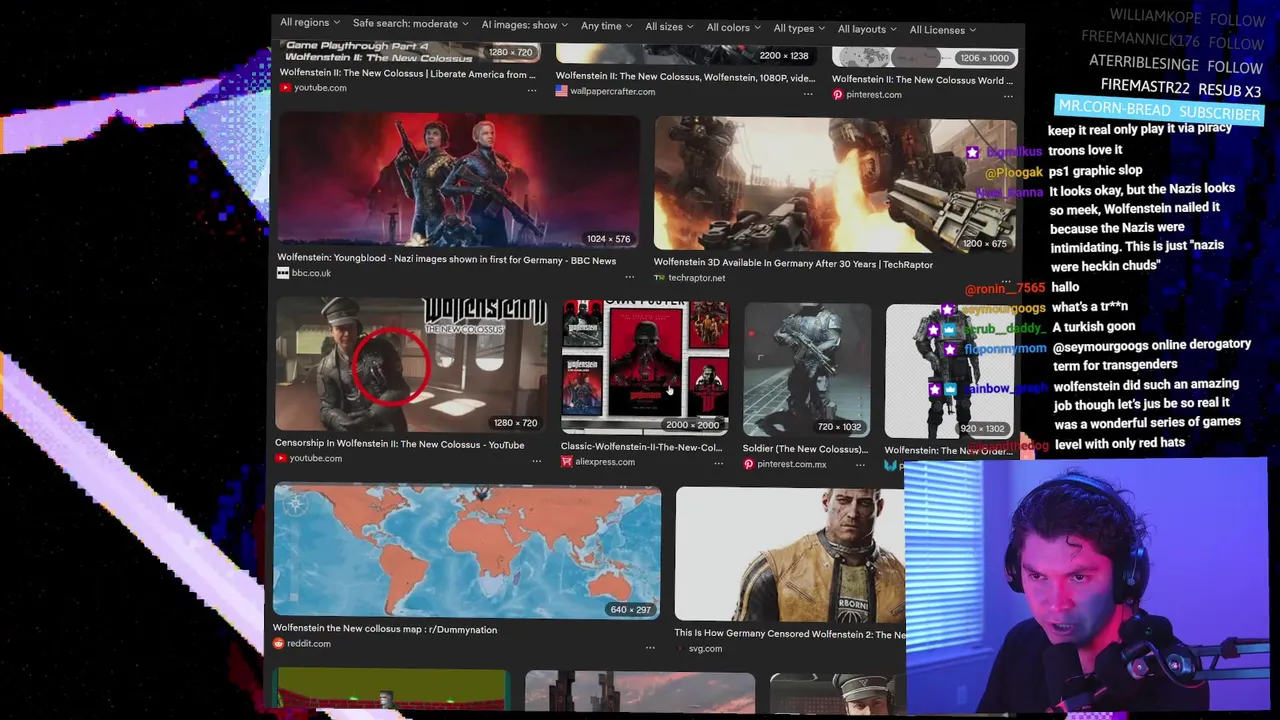
Task: Click the techraptor.net source text
Action: coord(697,277)
